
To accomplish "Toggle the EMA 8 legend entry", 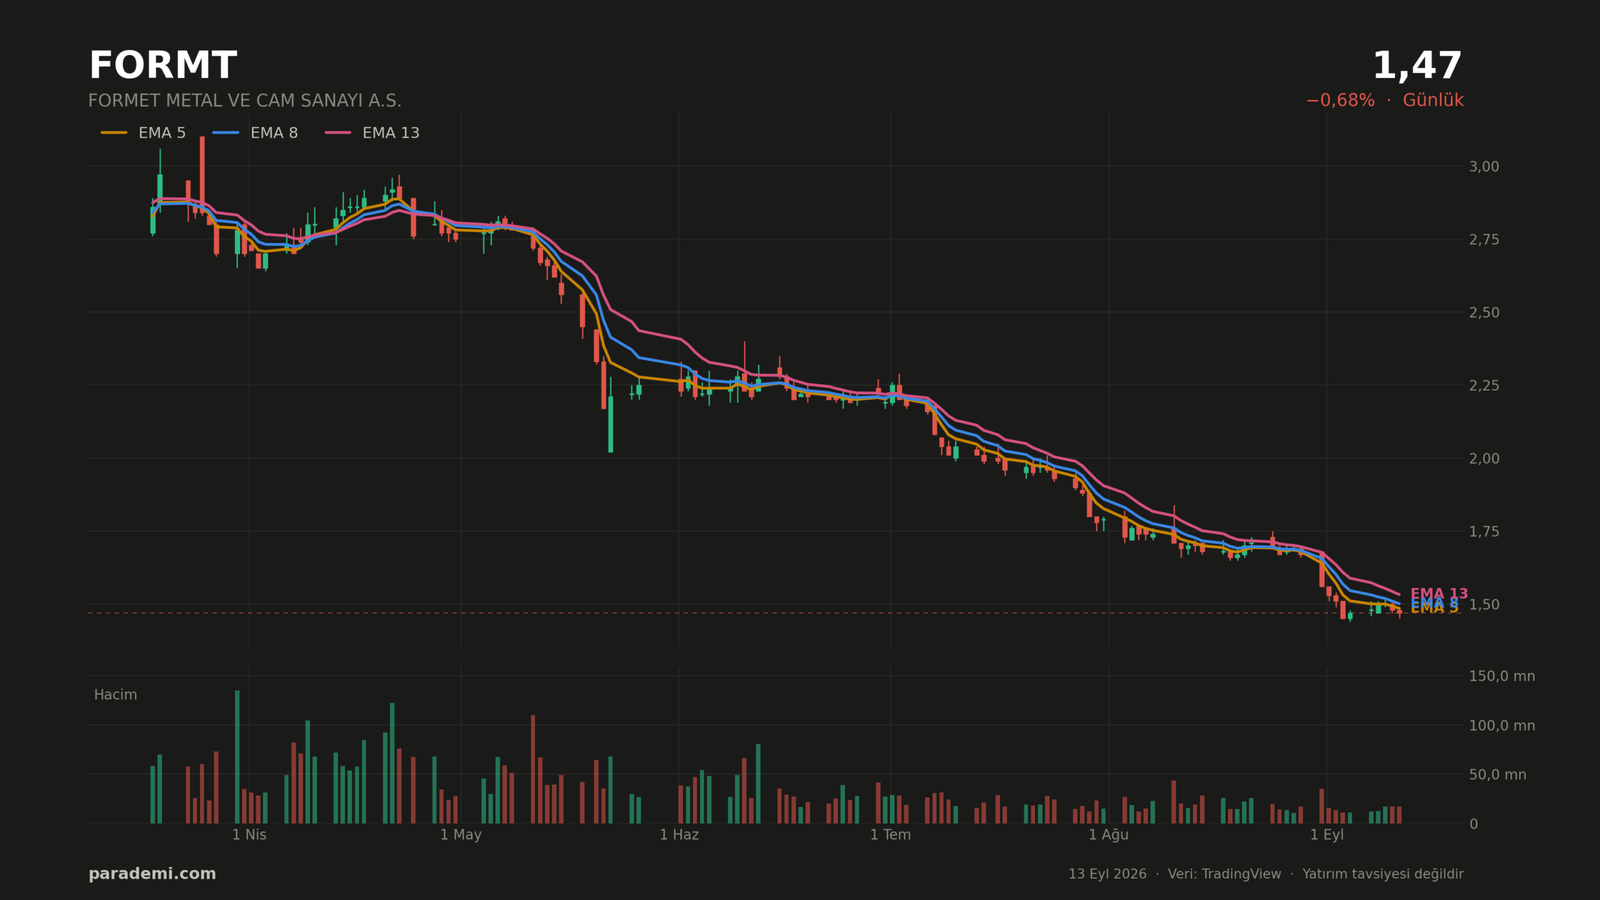I will pos(255,133).
